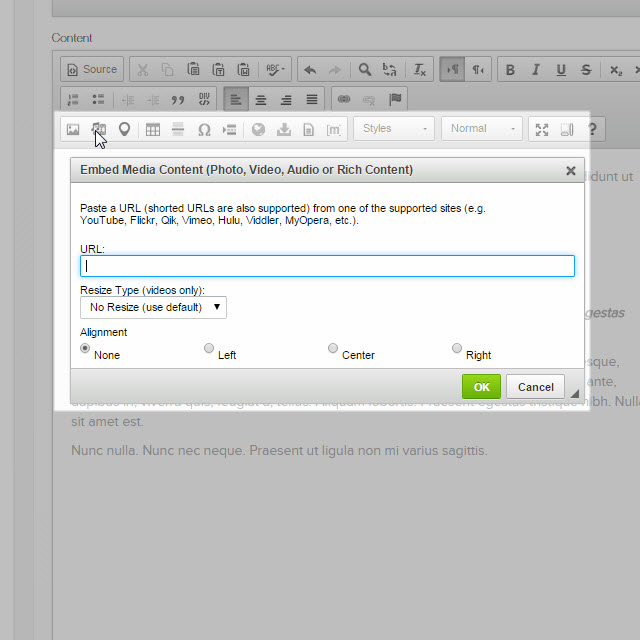The height and width of the screenshot is (640, 640).
Task: Click the Decrease Indent icon
Action: coord(128,100)
